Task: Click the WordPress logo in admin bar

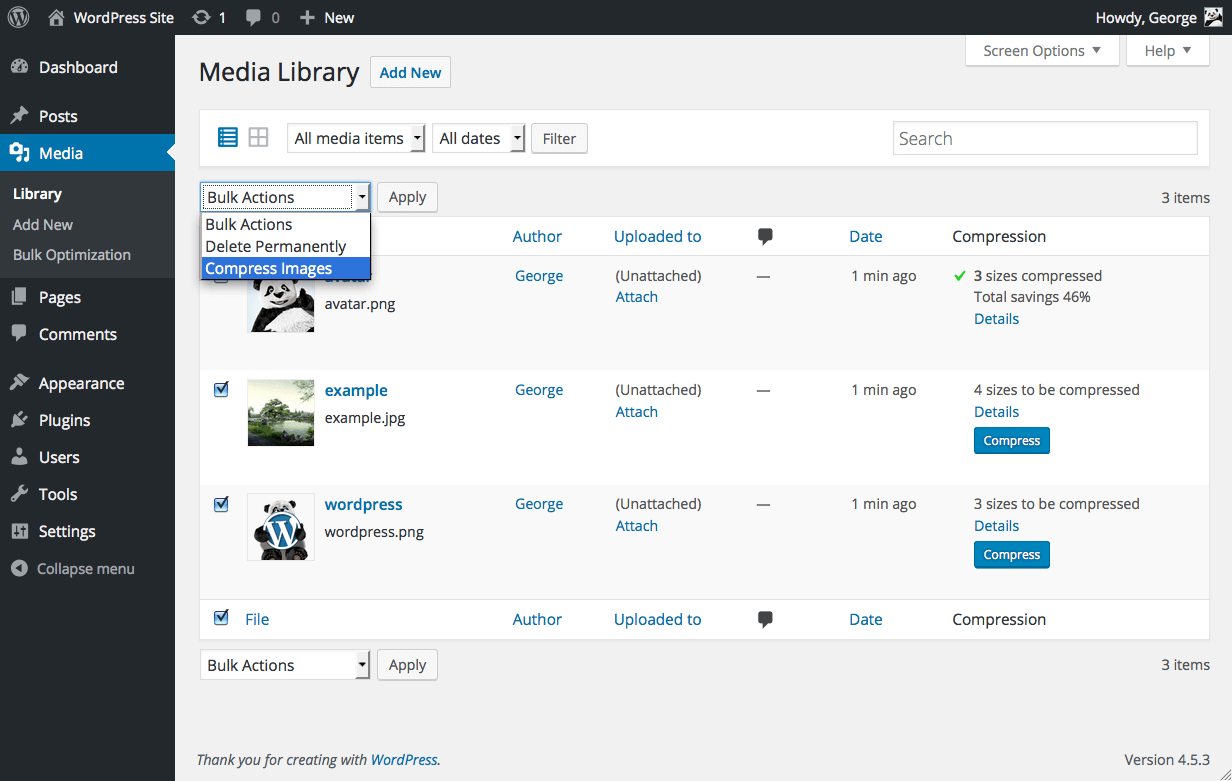Action: point(18,17)
